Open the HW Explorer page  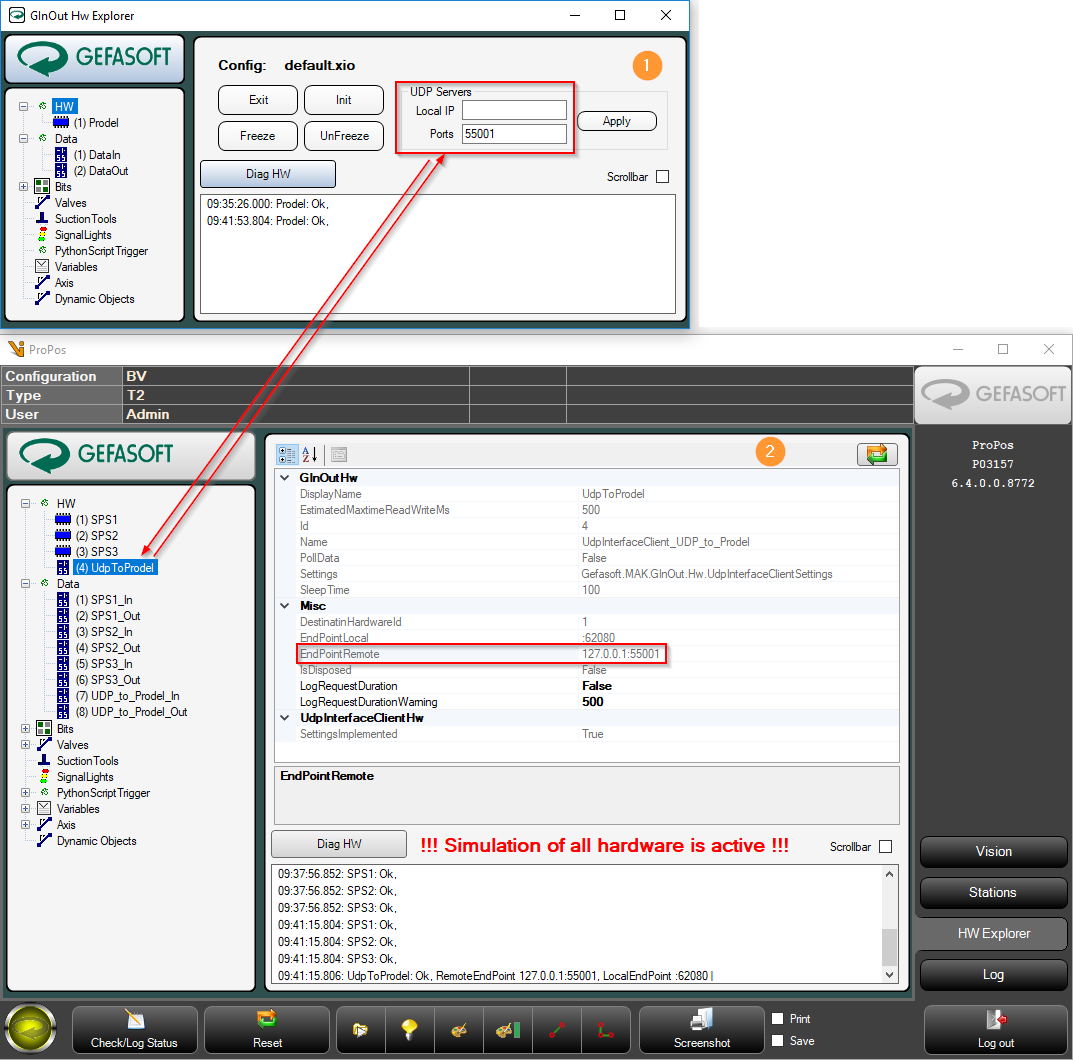[x=993, y=933]
